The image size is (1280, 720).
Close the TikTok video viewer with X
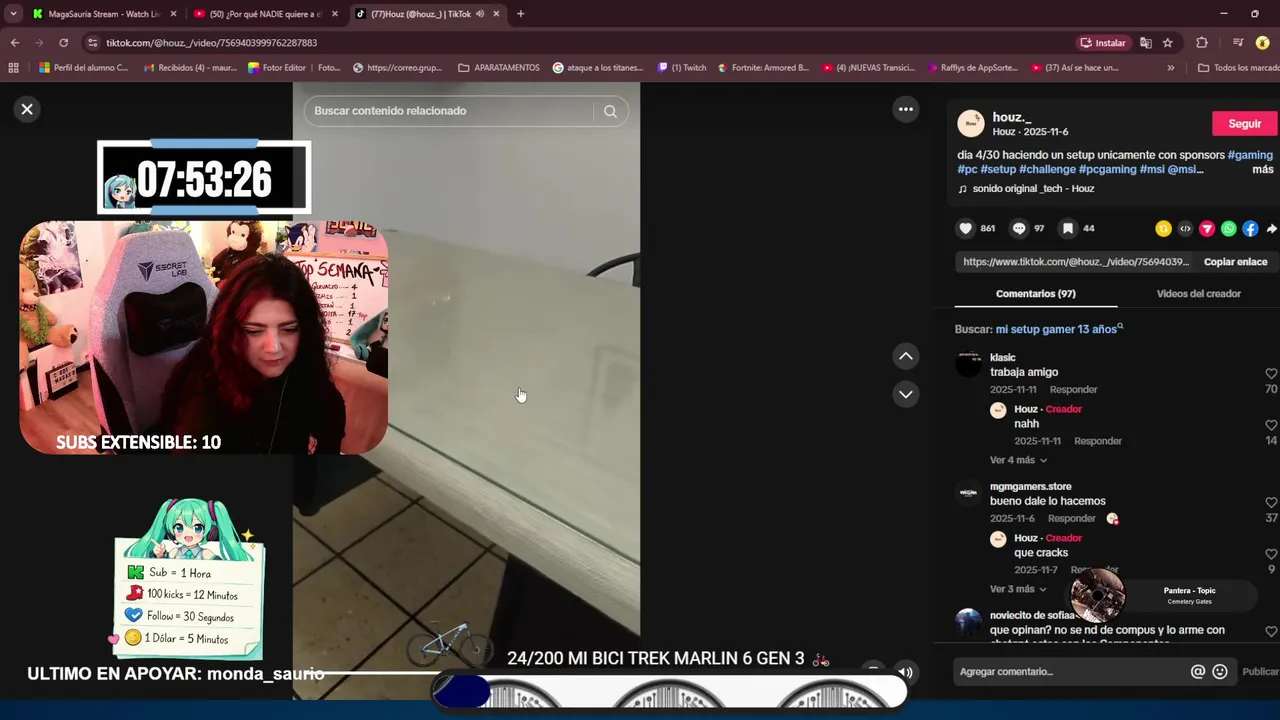pos(27,109)
